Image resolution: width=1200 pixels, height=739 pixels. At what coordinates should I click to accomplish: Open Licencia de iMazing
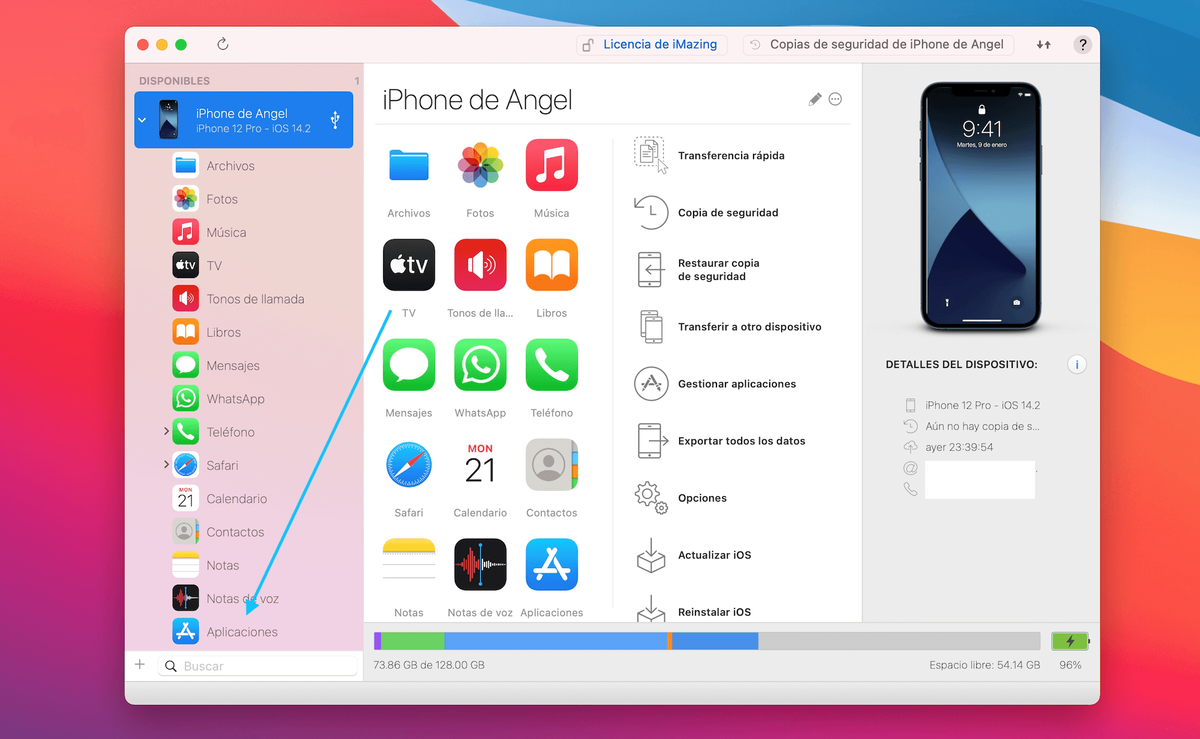(651, 44)
